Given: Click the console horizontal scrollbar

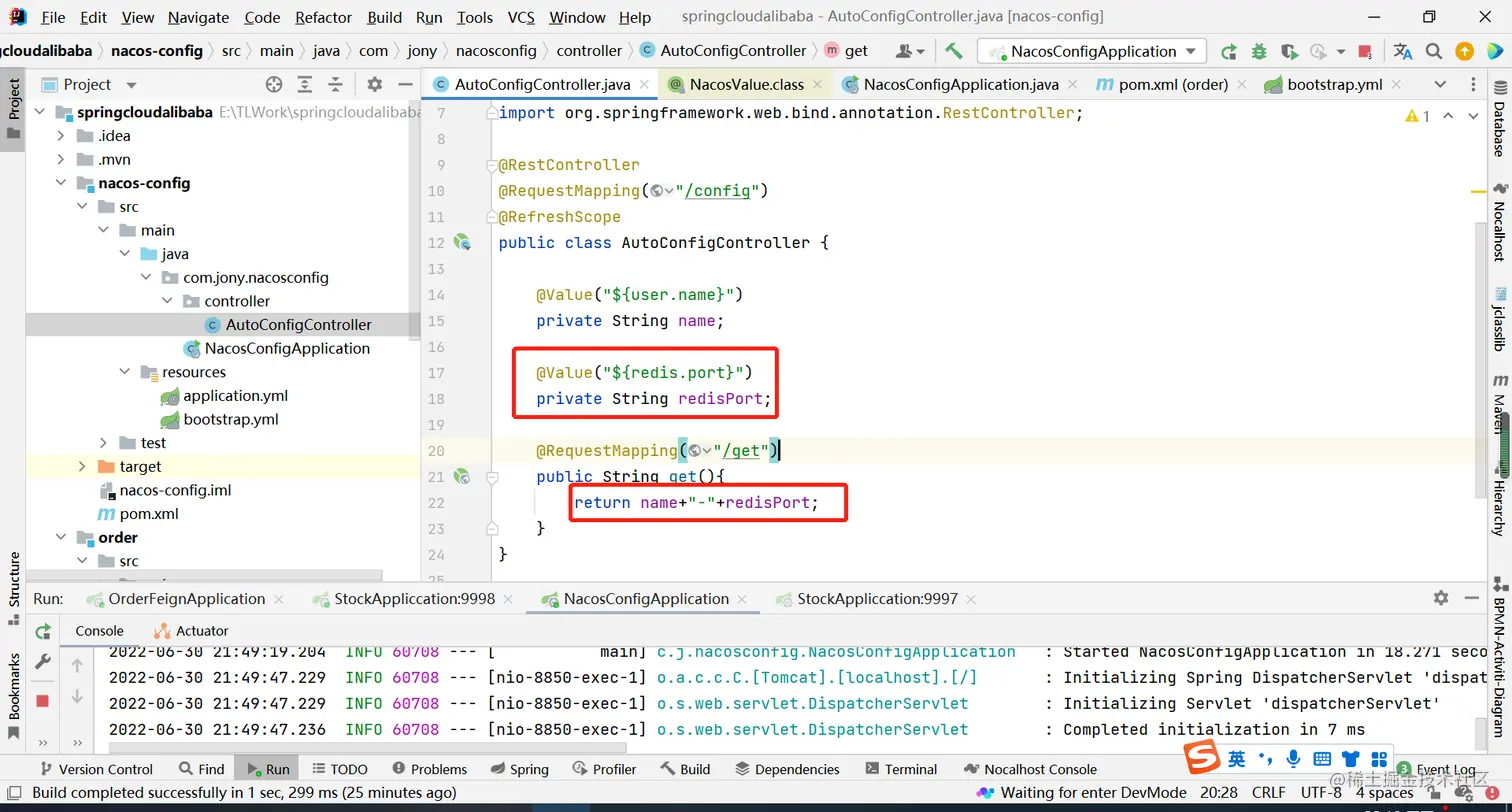Looking at the screenshot, I should click(366, 748).
